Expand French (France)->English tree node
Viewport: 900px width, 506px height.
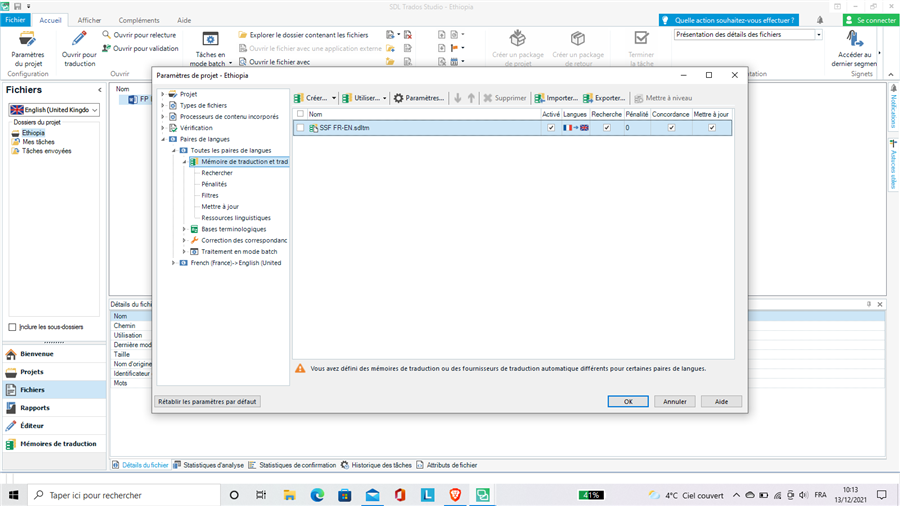pyautogui.click(x=173, y=263)
